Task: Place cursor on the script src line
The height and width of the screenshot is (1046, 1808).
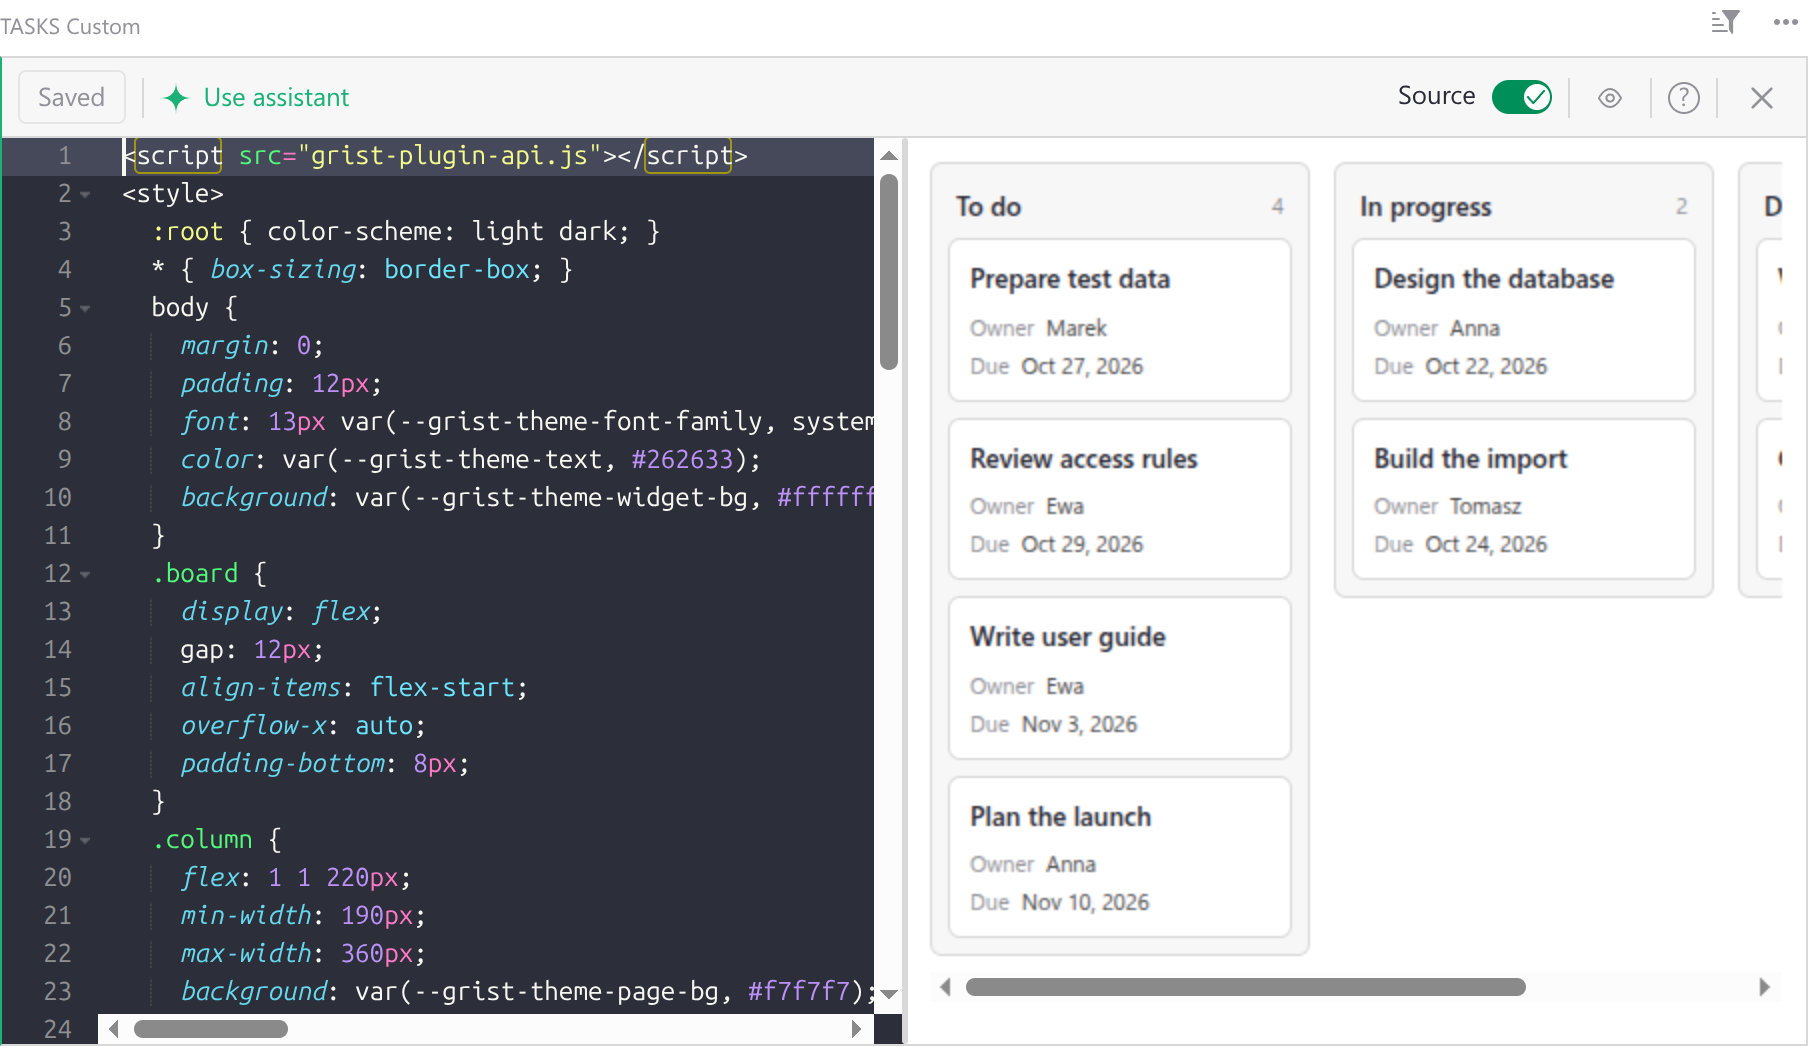Action: [x=435, y=156]
